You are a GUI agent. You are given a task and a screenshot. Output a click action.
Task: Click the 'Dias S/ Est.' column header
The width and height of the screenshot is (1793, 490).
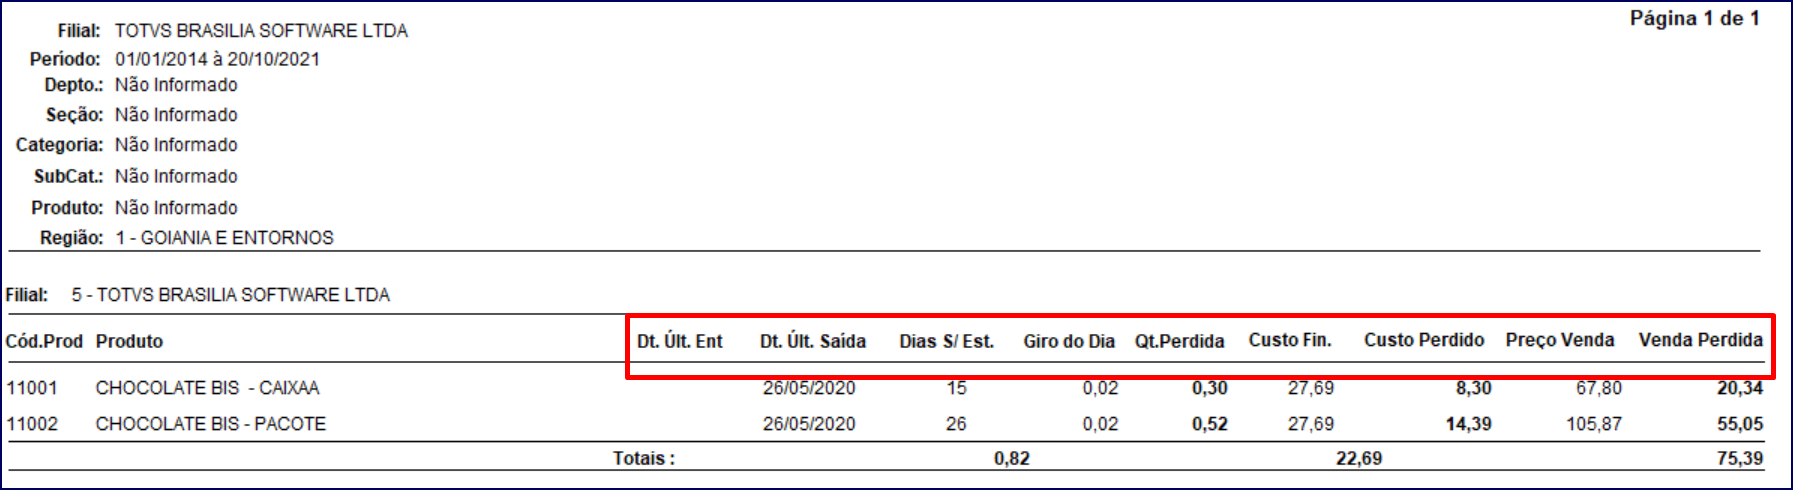point(946,341)
